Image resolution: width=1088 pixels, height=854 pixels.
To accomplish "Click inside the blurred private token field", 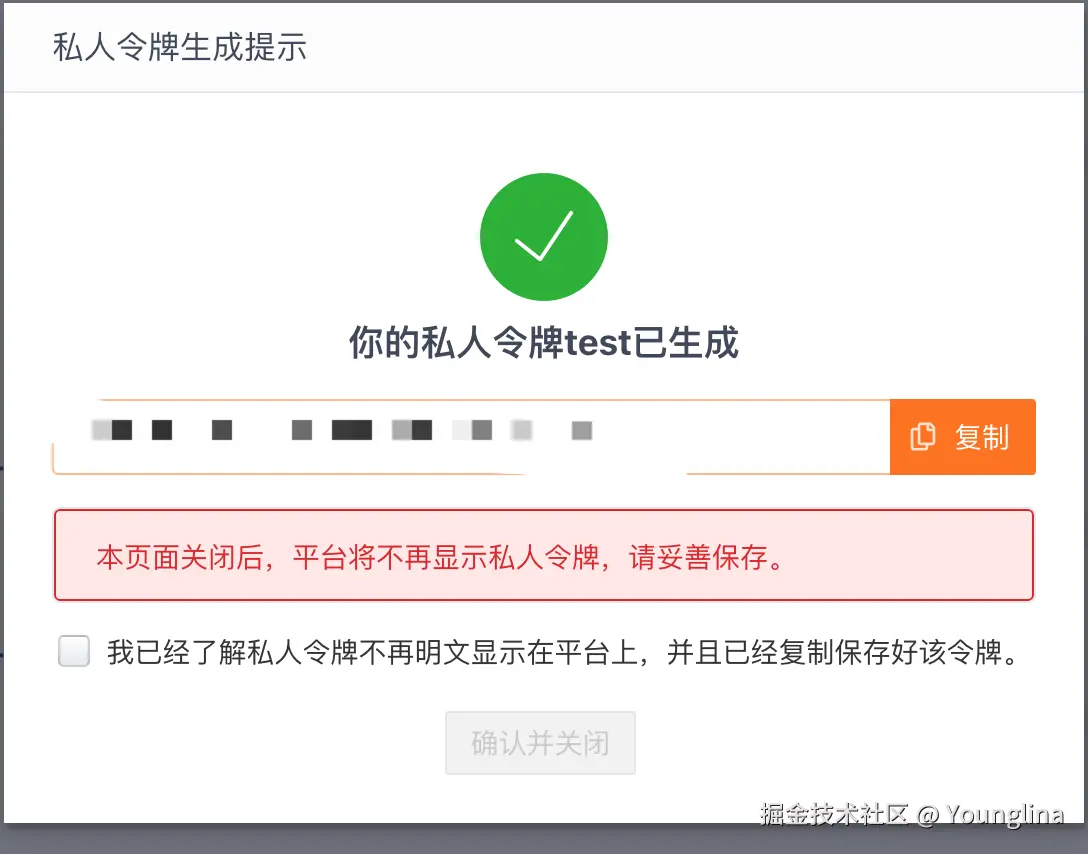I will pyautogui.click(x=471, y=437).
